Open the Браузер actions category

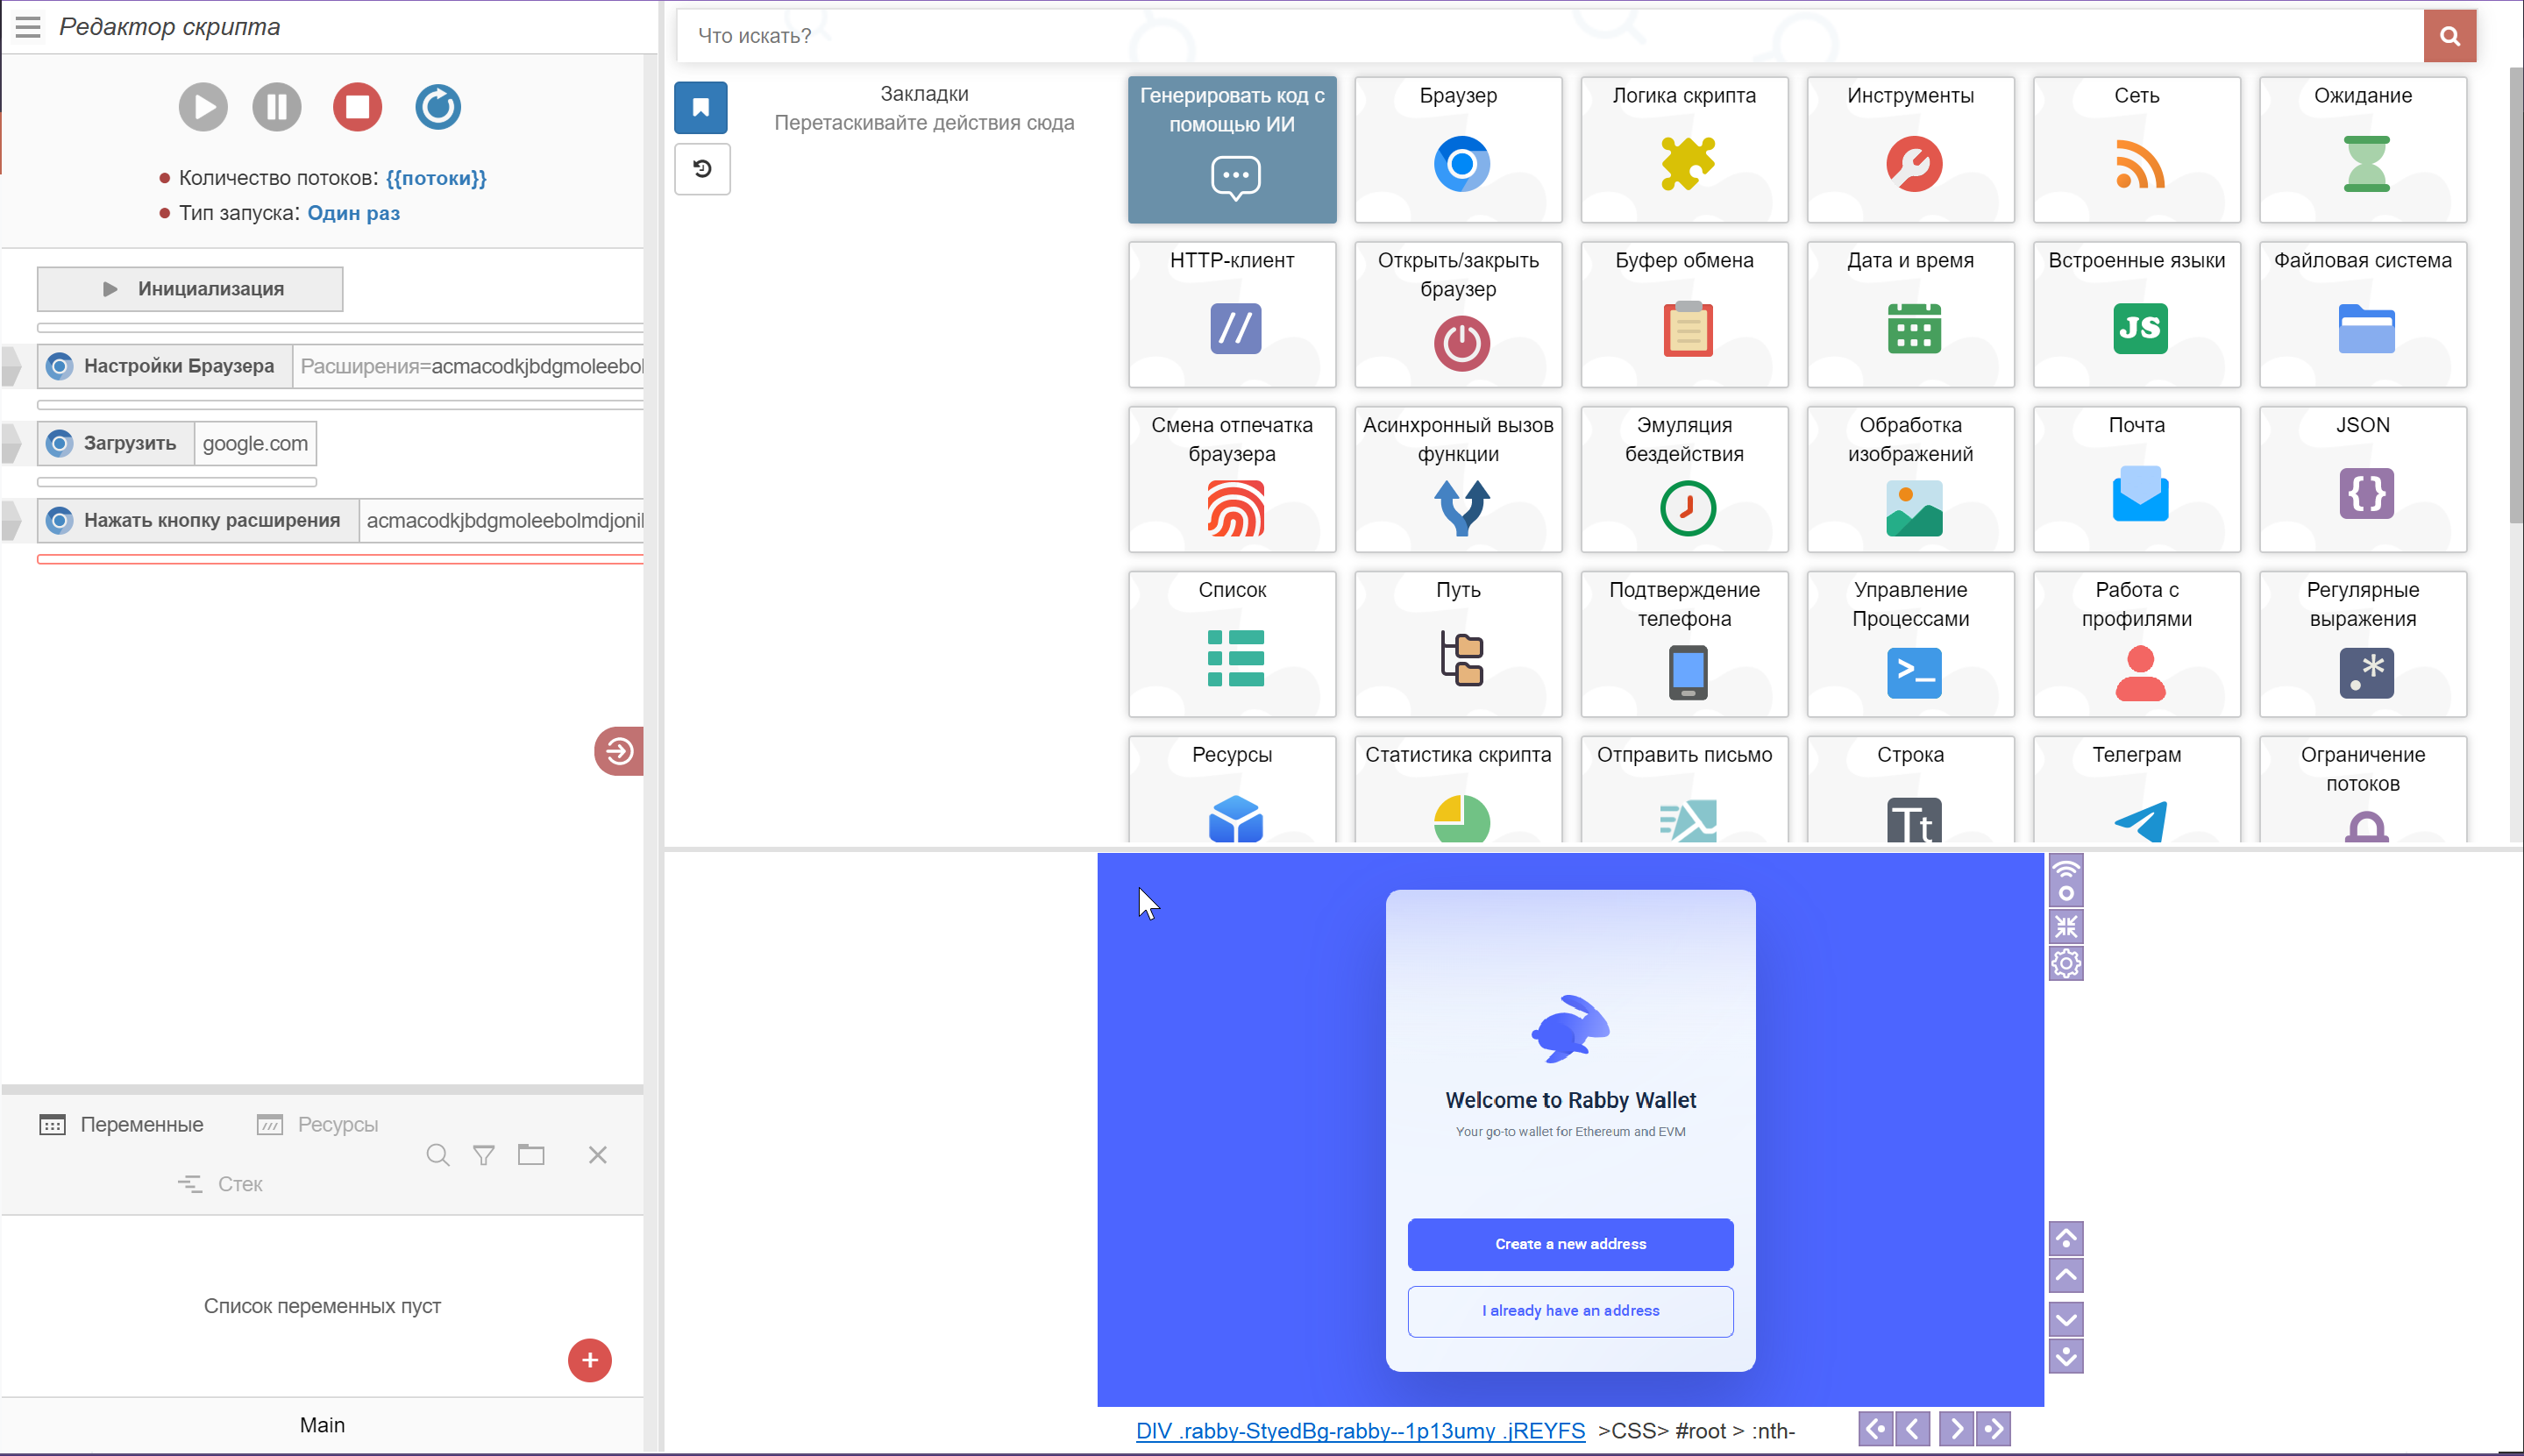coord(1458,149)
